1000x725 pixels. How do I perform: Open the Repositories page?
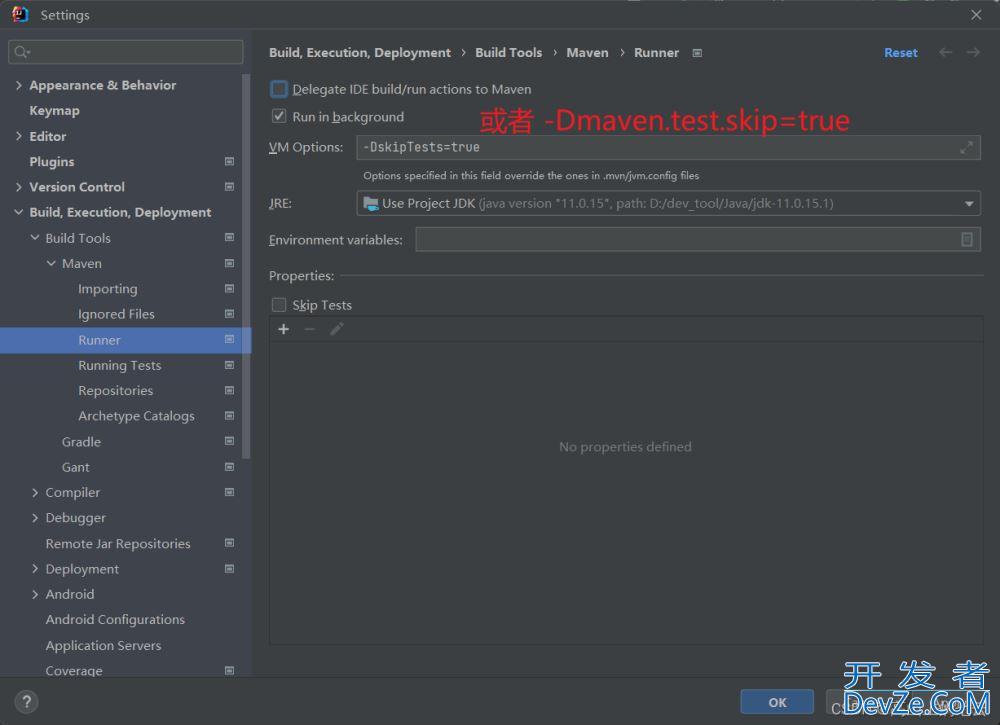[115, 390]
